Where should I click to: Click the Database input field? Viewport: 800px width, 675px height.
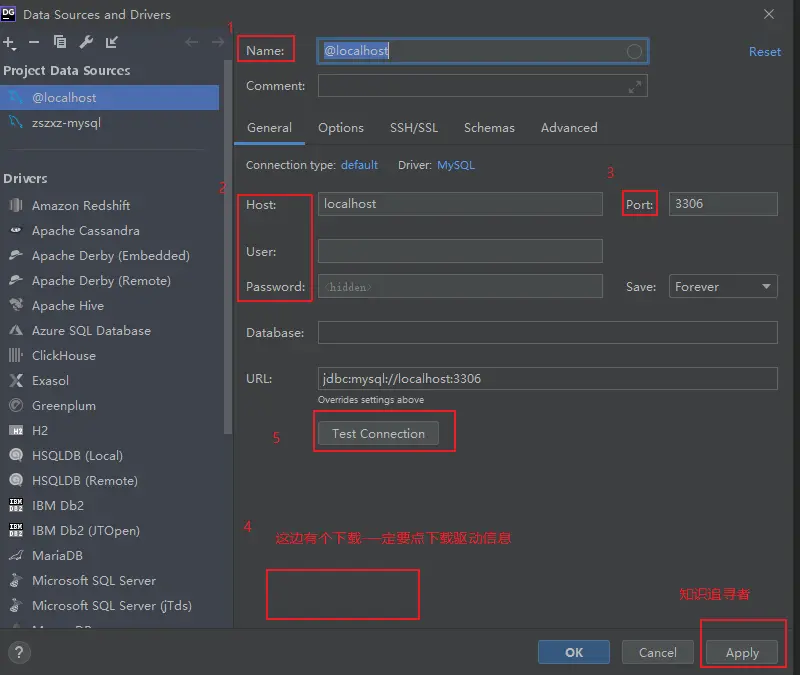point(547,333)
